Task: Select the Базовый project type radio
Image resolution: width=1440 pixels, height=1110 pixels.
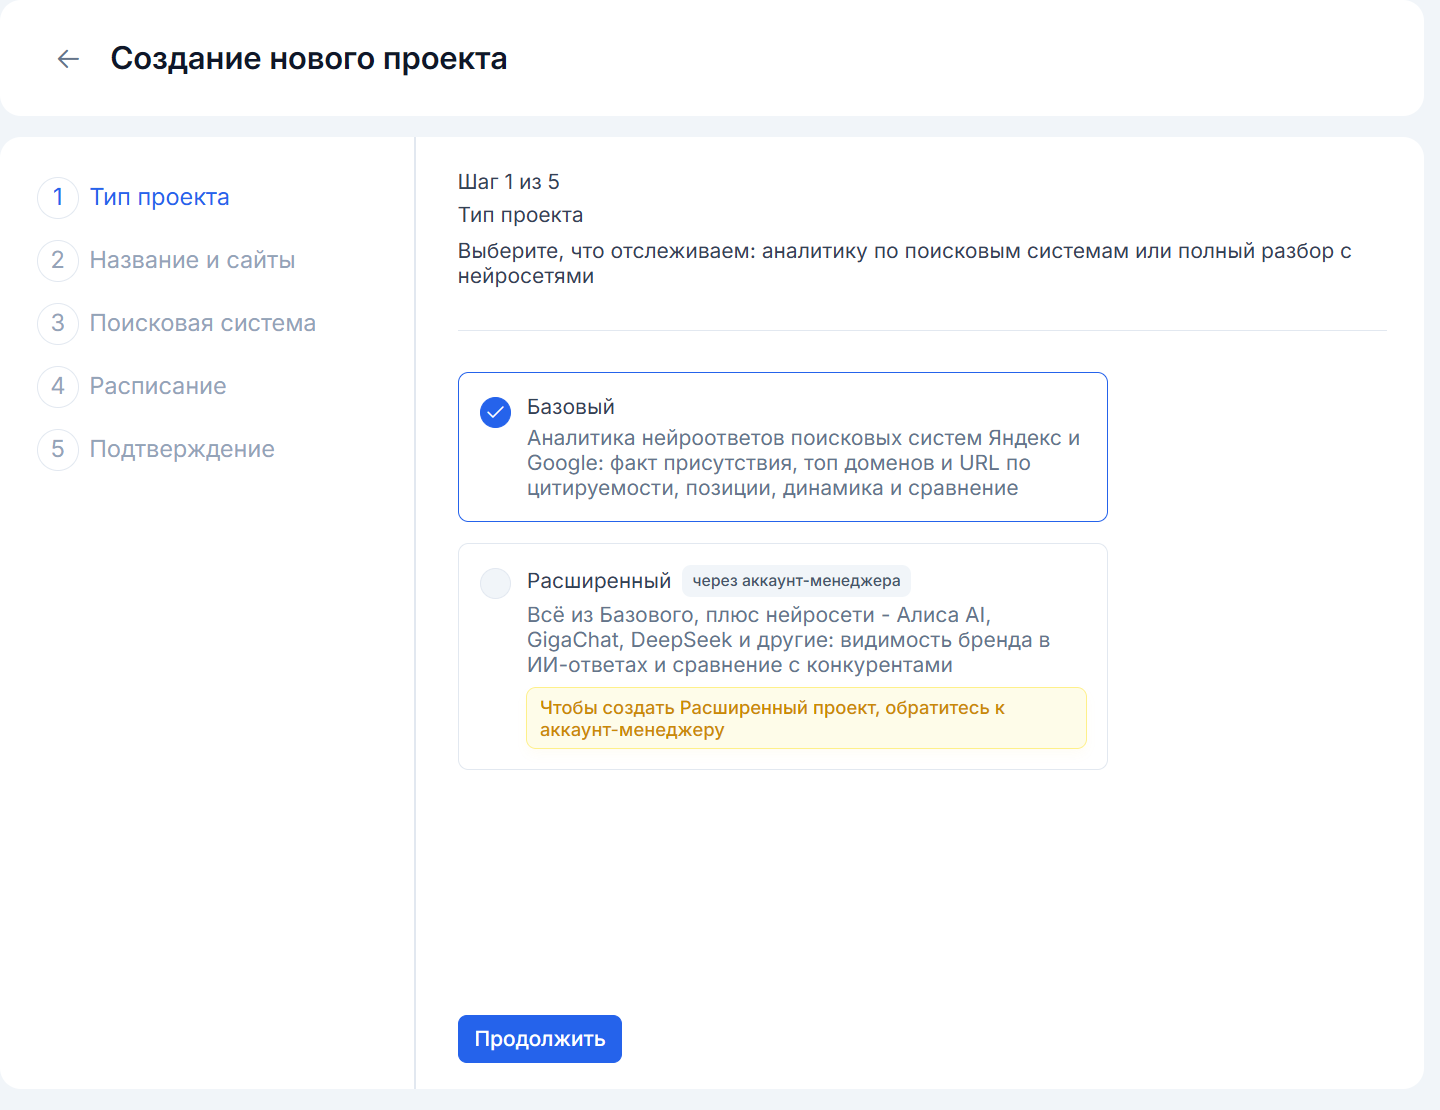Action: (495, 412)
